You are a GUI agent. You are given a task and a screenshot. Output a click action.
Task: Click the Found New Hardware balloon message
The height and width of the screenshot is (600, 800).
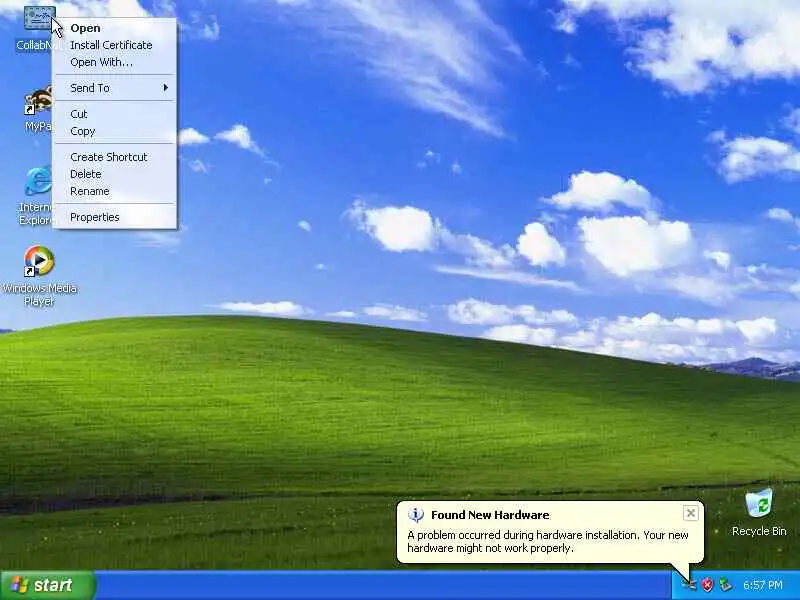coord(547,541)
